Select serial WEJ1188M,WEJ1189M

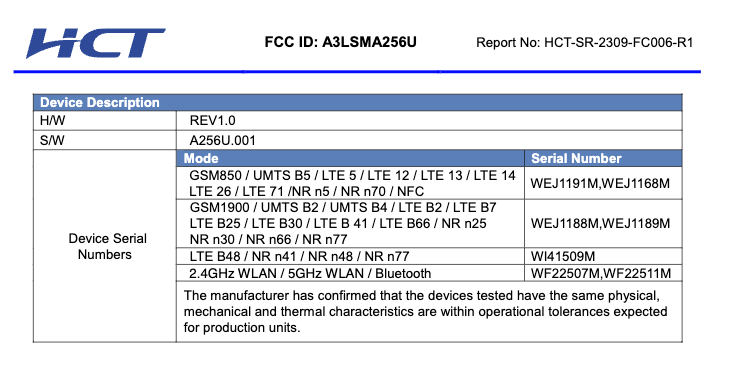pyautogui.click(x=600, y=223)
